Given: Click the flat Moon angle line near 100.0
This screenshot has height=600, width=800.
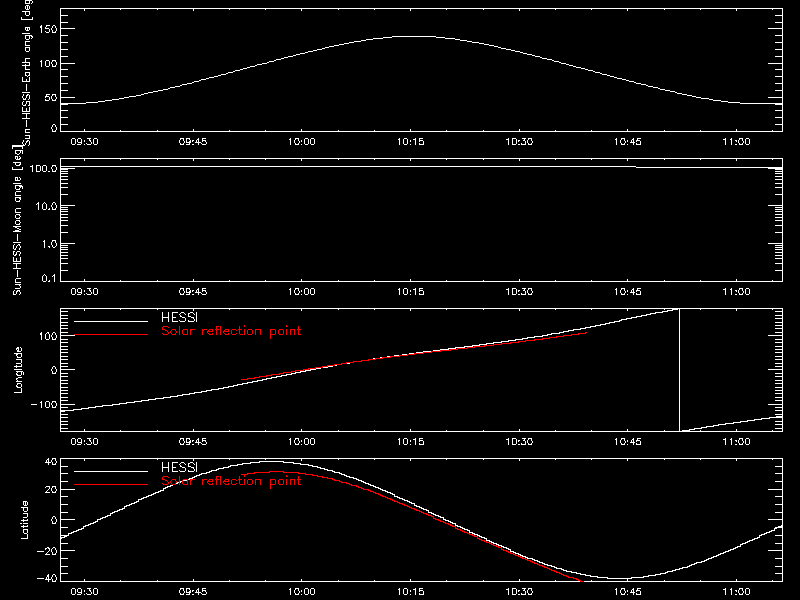Looking at the screenshot, I should 421,167.
